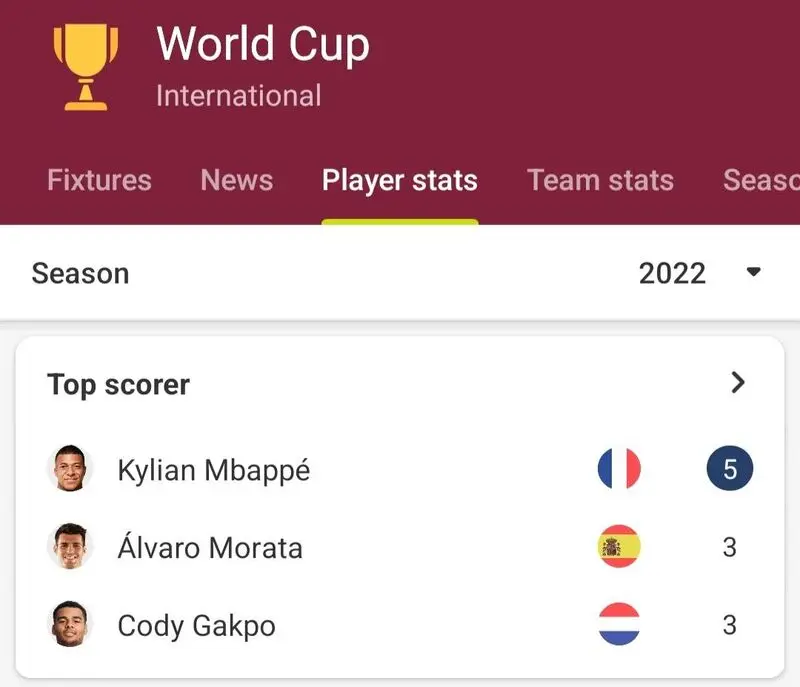Click the gold trophy icon
The image size is (800, 687).
(86, 67)
